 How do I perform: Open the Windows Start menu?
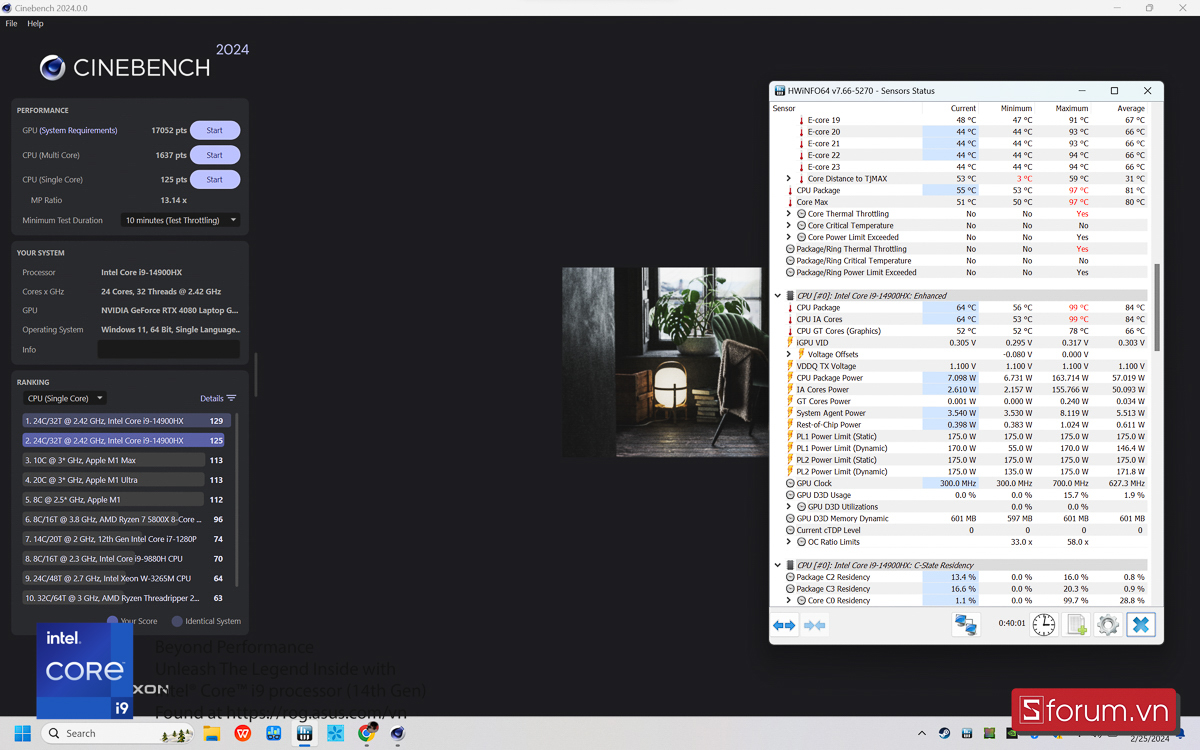coord(22,734)
